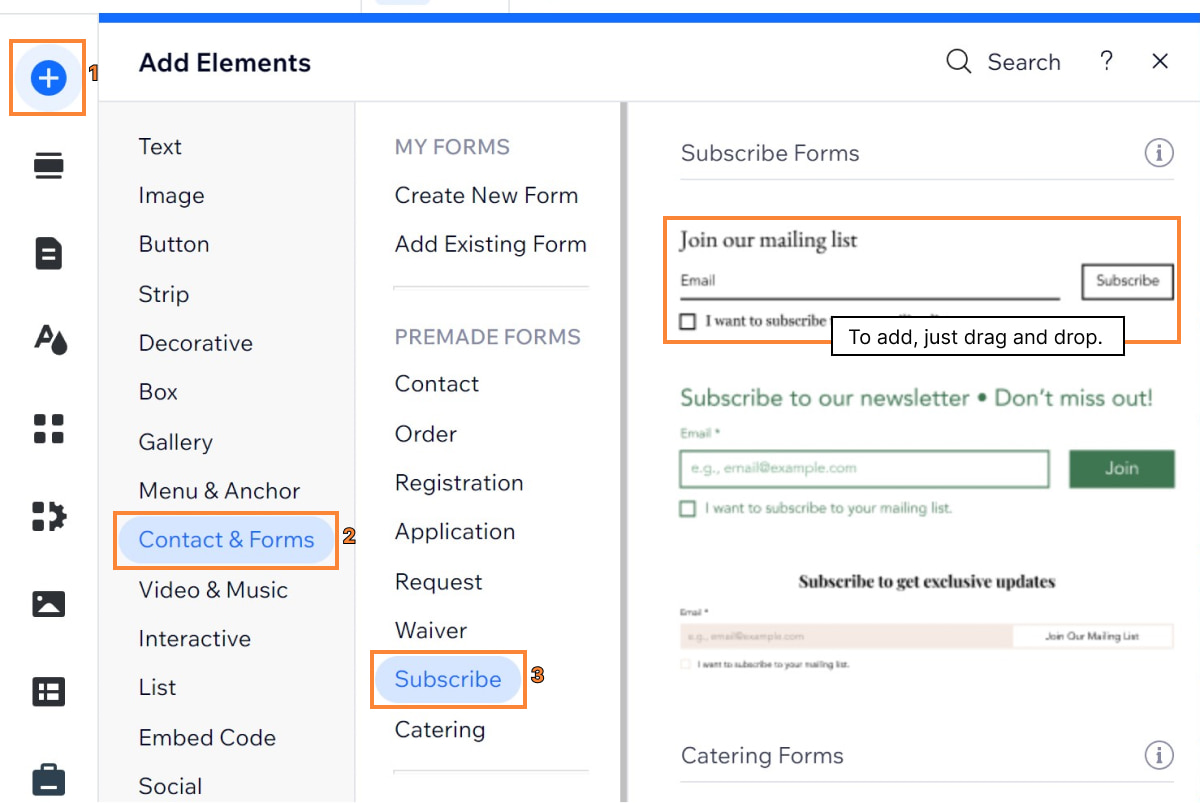The image size is (1200, 803).
Task: Tick checkbox under exclusive updates form
Action: tap(686, 664)
